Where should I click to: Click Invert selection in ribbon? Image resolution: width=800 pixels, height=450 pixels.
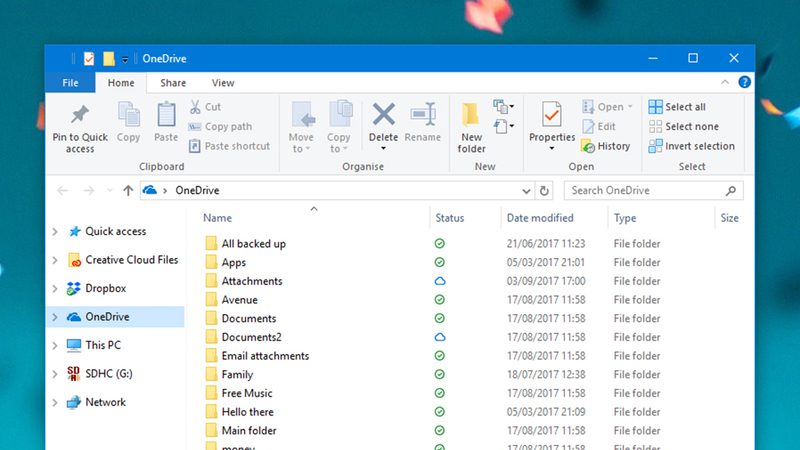692,146
